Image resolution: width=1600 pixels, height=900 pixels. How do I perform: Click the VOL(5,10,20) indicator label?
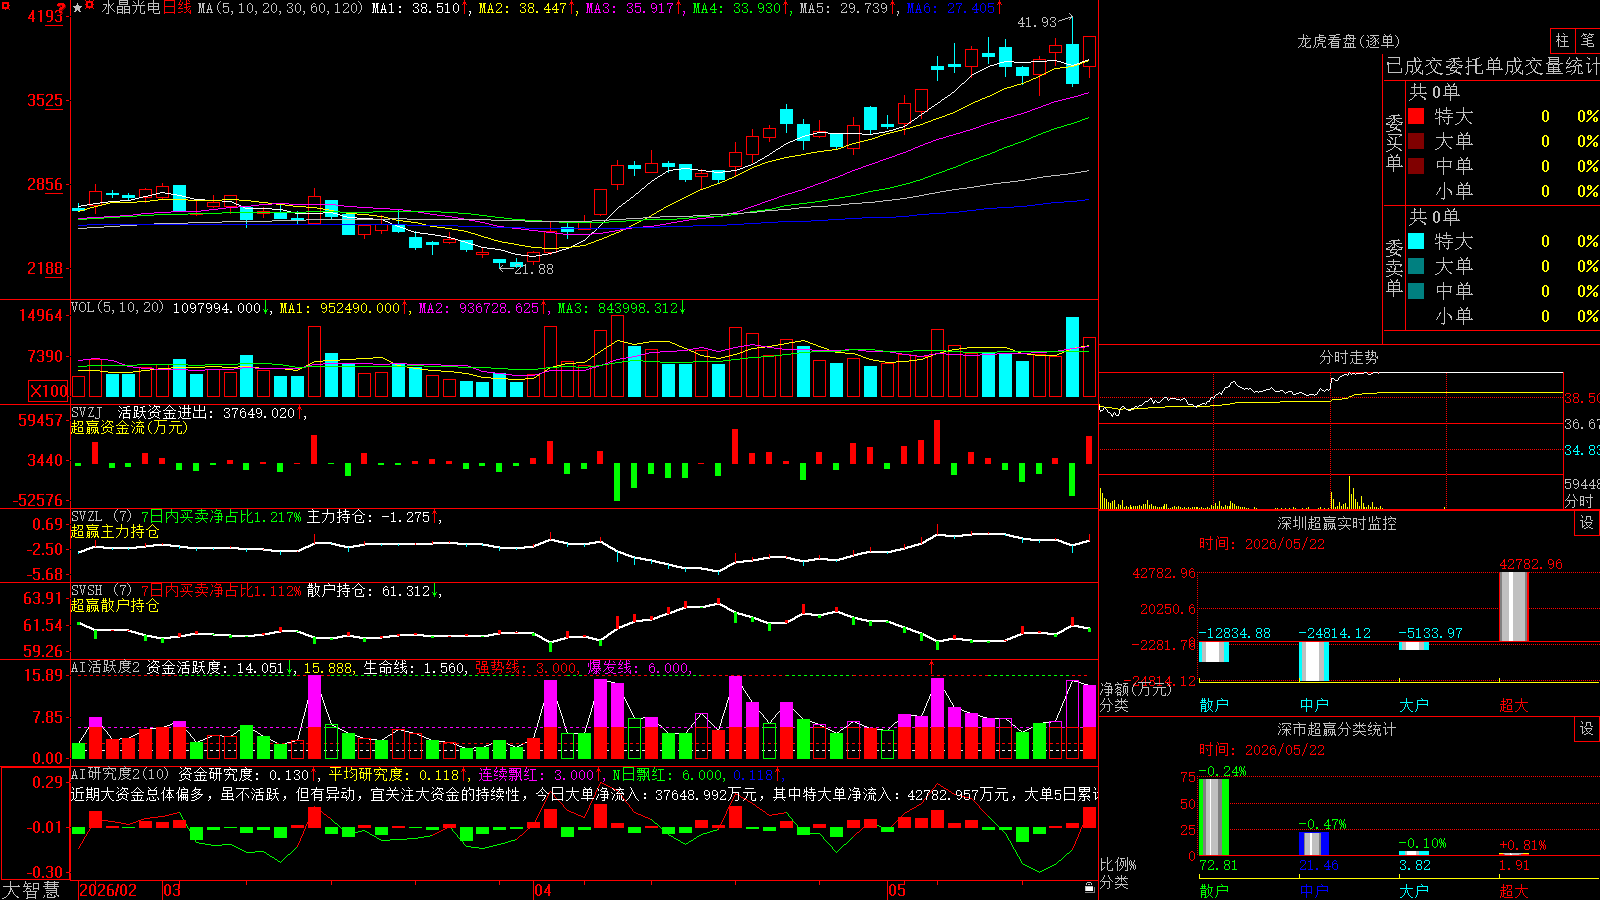(117, 308)
